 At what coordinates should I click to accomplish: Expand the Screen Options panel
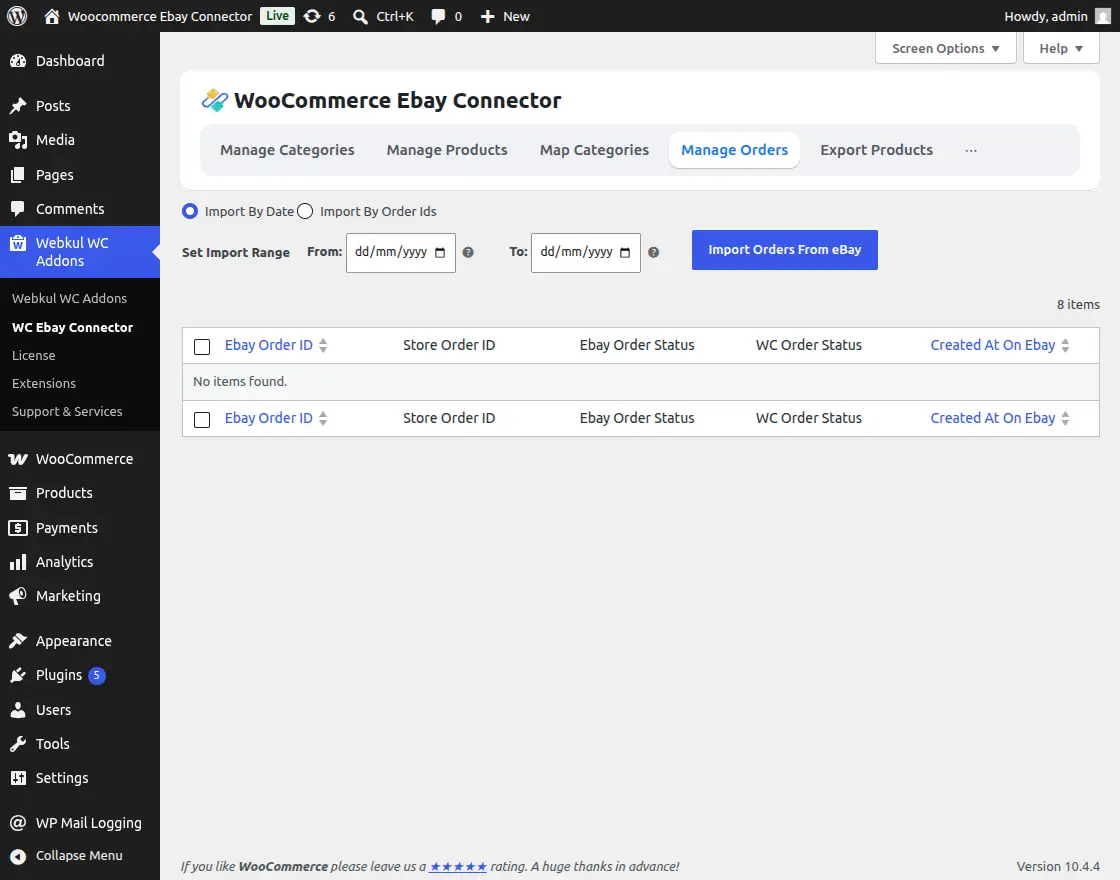coord(945,49)
